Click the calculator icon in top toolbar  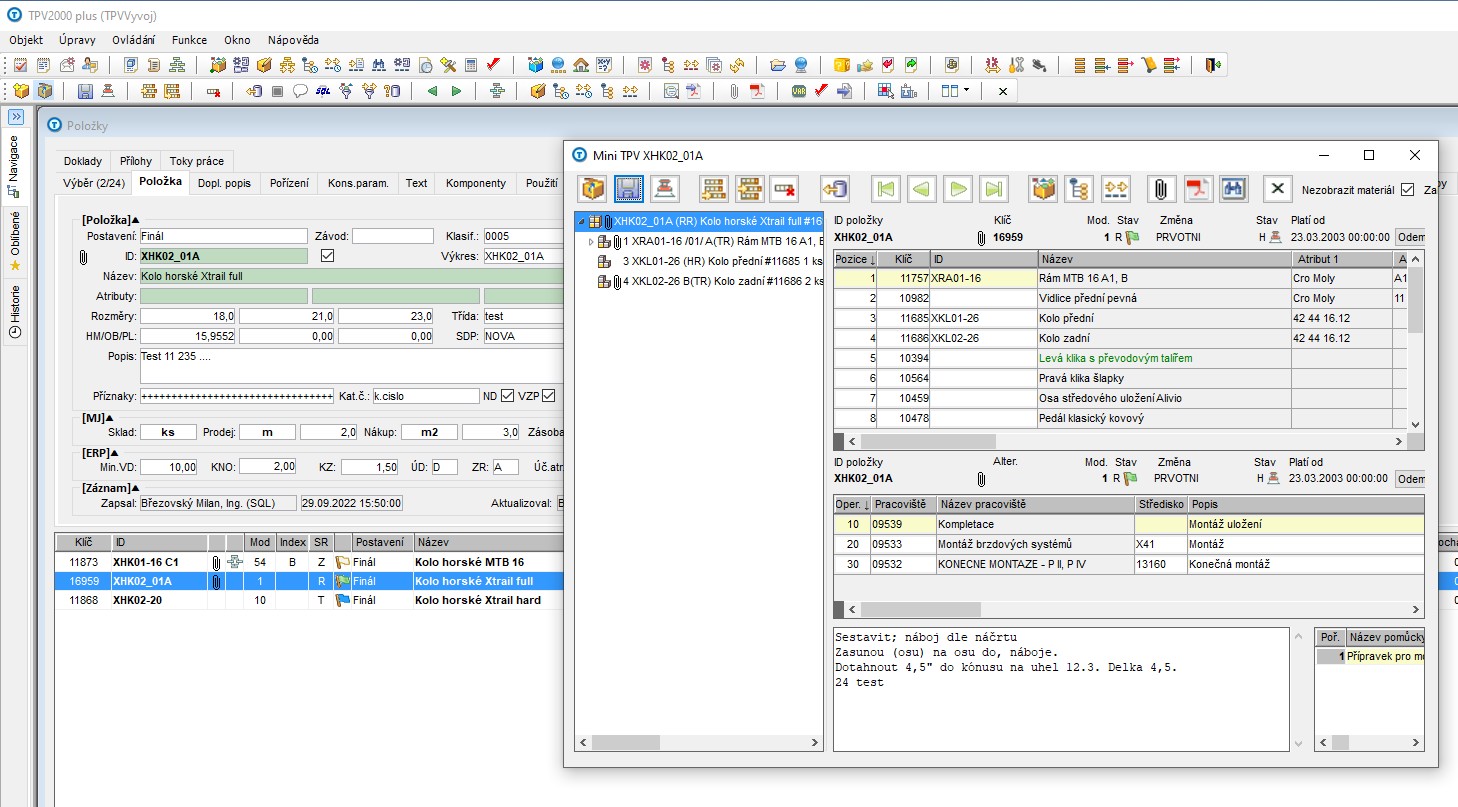point(471,65)
